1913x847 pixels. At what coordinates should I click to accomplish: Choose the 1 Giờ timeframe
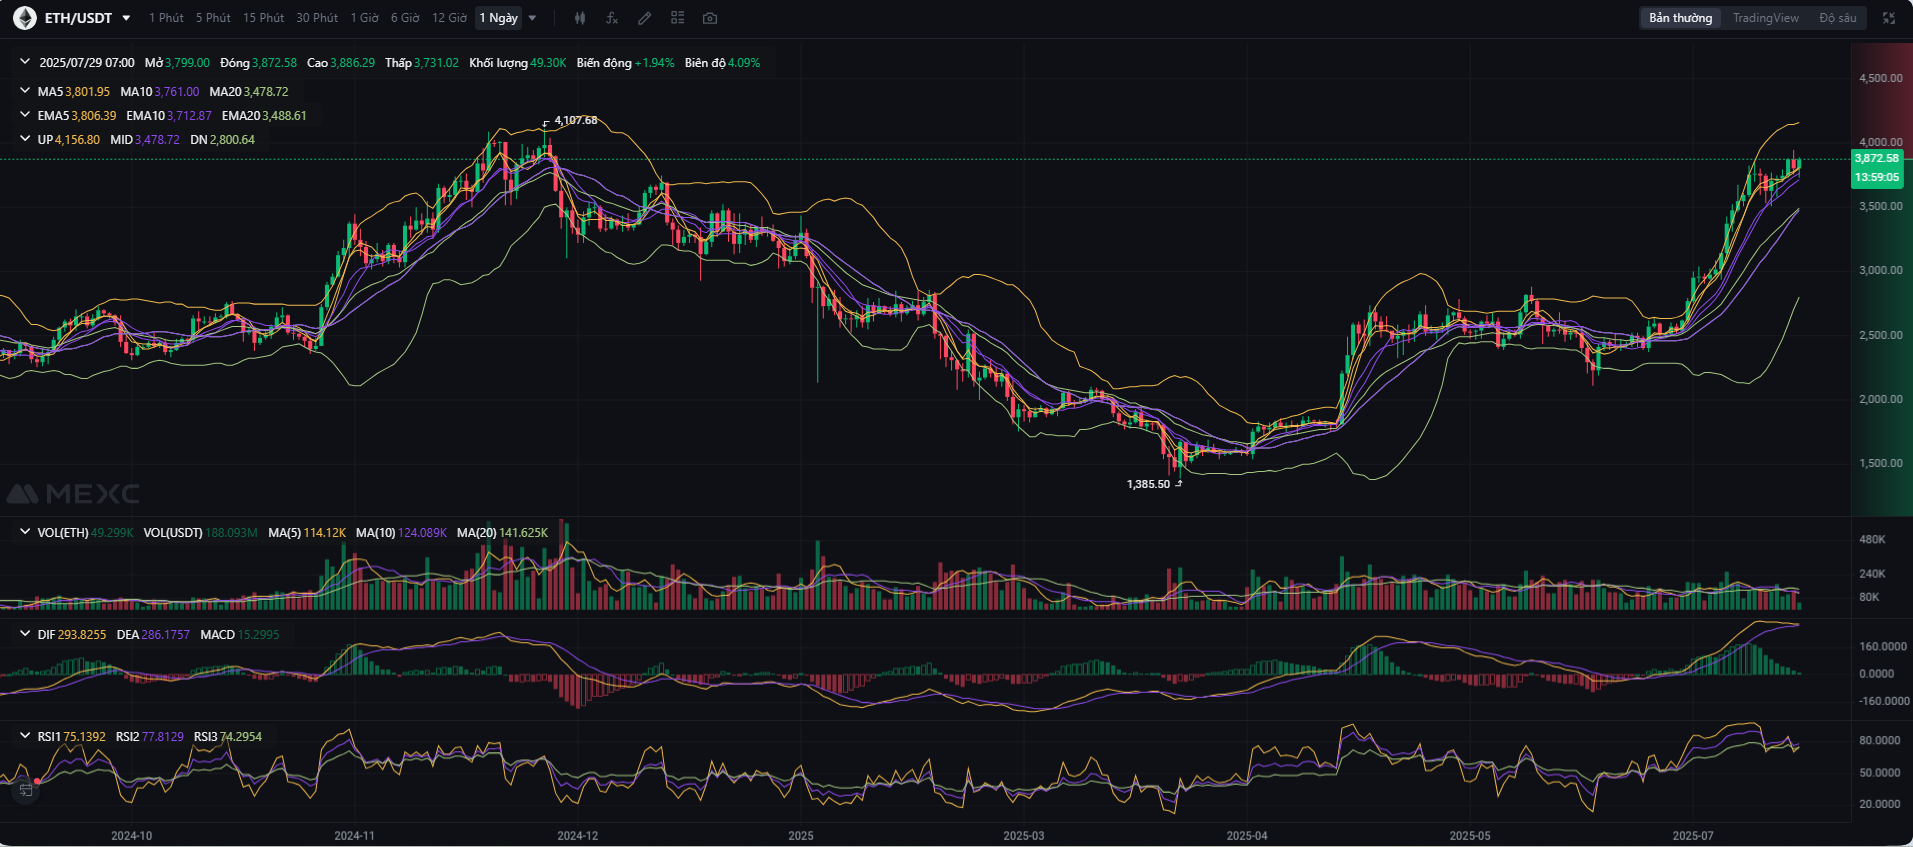pos(364,18)
